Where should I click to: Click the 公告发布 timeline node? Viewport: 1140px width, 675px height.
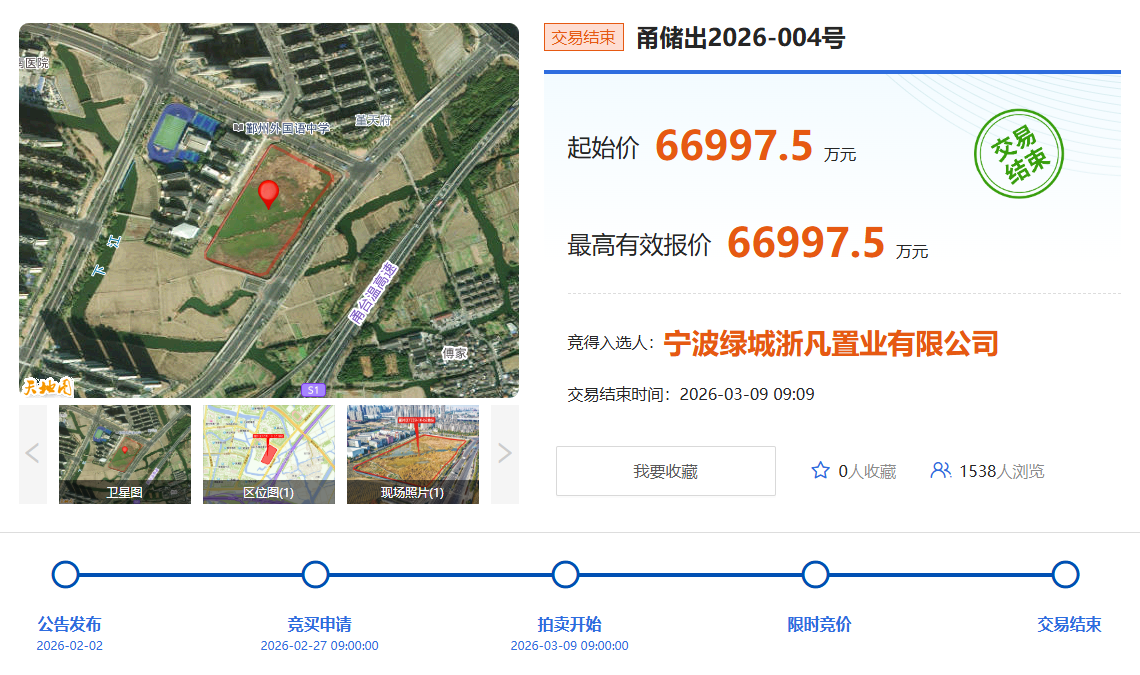pos(65,575)
